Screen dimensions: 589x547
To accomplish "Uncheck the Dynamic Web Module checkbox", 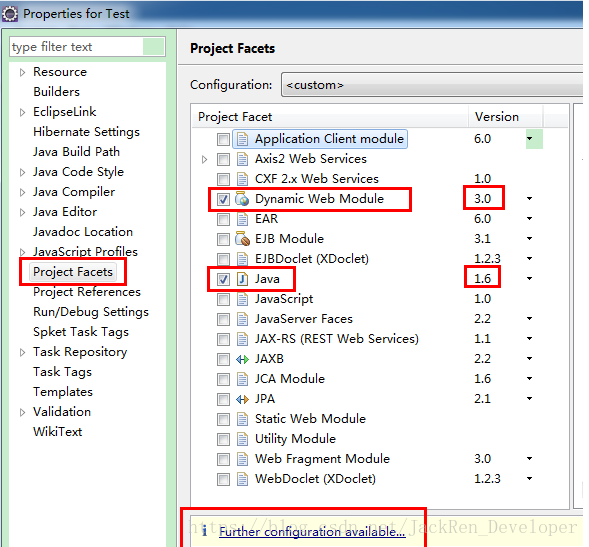I will point(223,199).
